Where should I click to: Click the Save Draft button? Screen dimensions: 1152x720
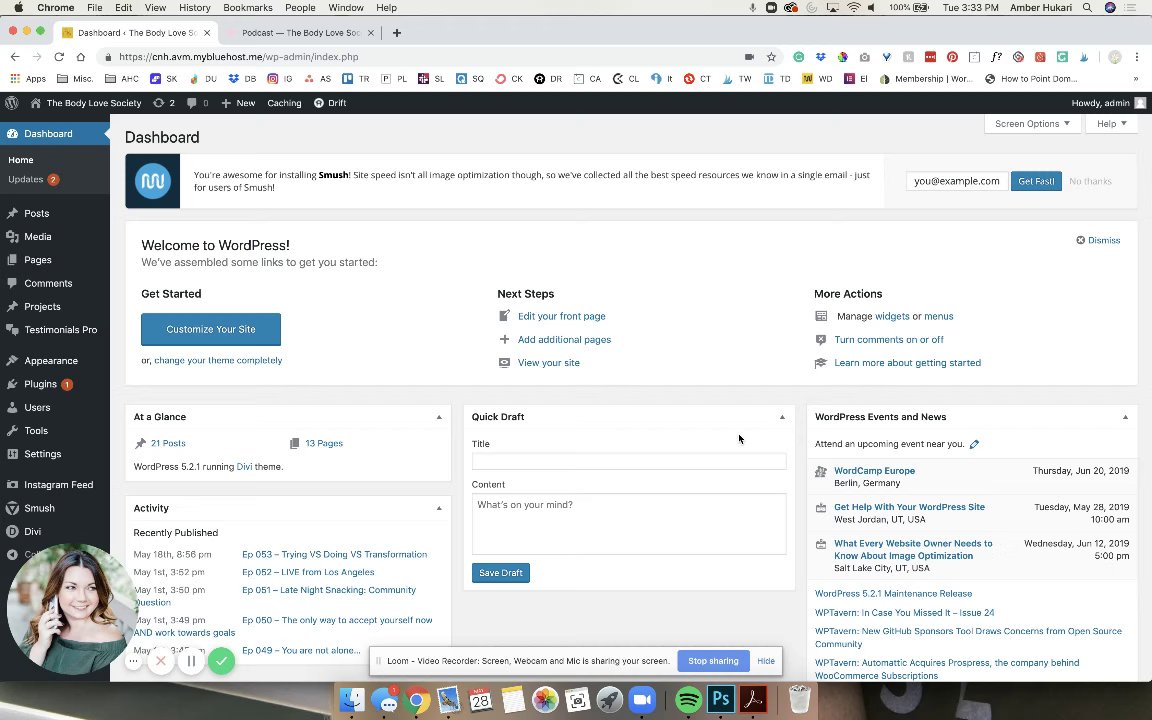500,573
